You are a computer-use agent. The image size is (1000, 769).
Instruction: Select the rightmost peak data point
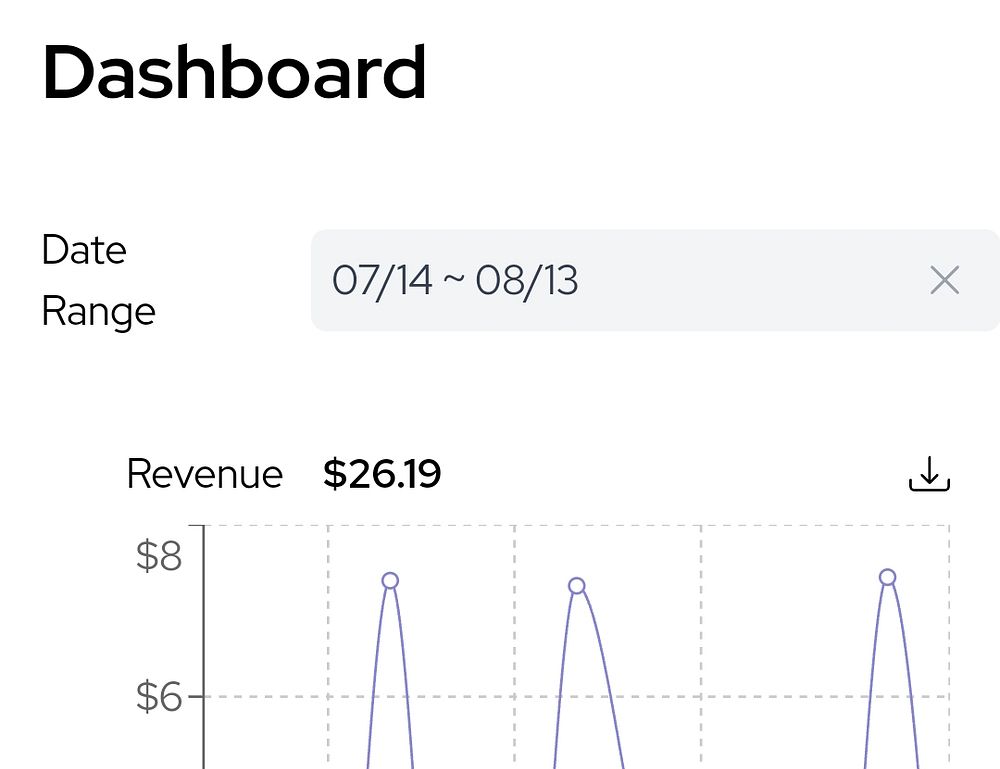pos(888,577)
